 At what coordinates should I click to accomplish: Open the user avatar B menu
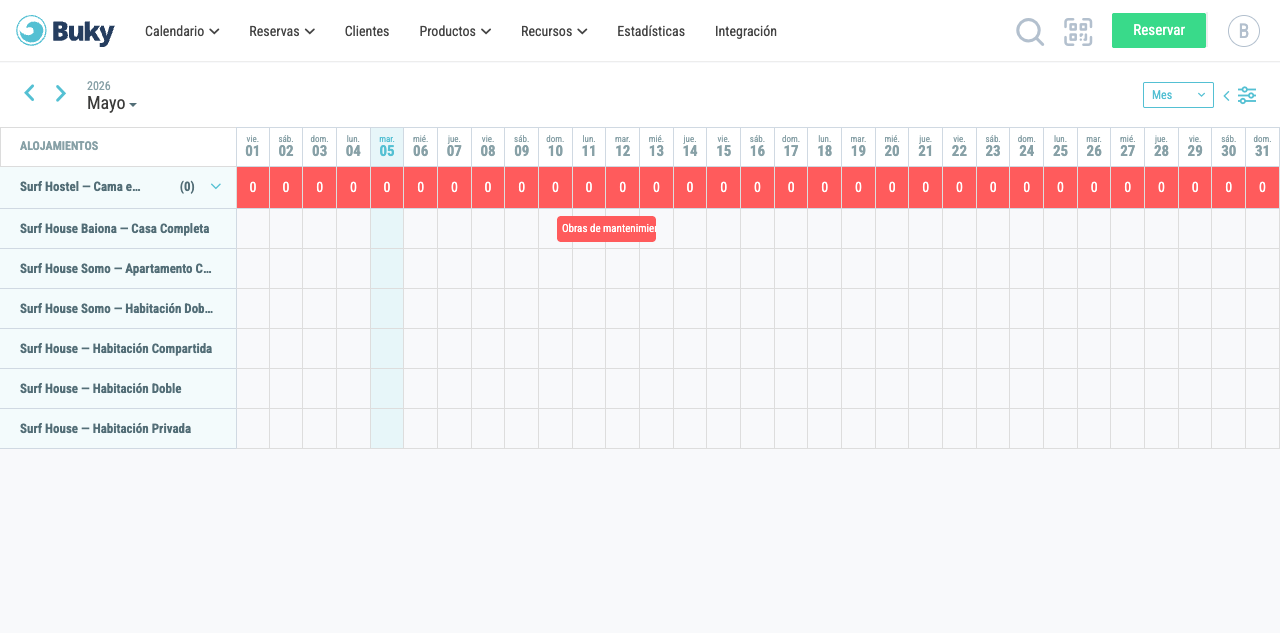tap(1244, 31)
